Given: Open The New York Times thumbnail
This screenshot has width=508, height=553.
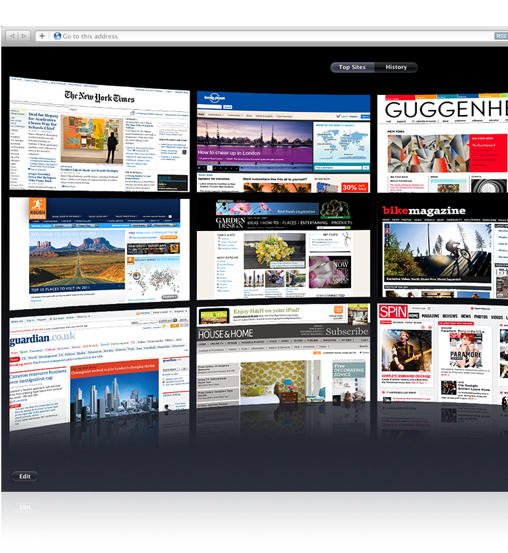Looking at the screenshot, I should 99,135.
